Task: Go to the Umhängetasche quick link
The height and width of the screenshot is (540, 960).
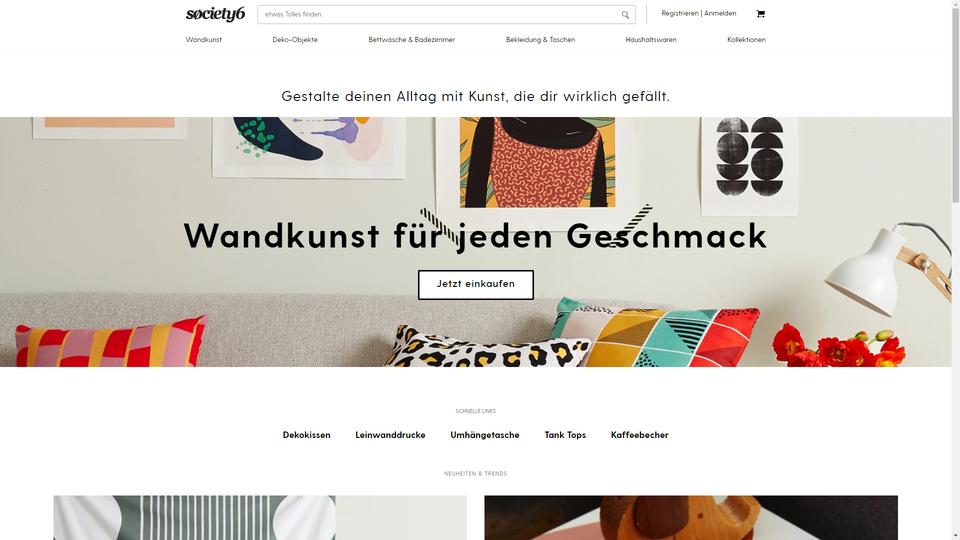Action: 485,435
